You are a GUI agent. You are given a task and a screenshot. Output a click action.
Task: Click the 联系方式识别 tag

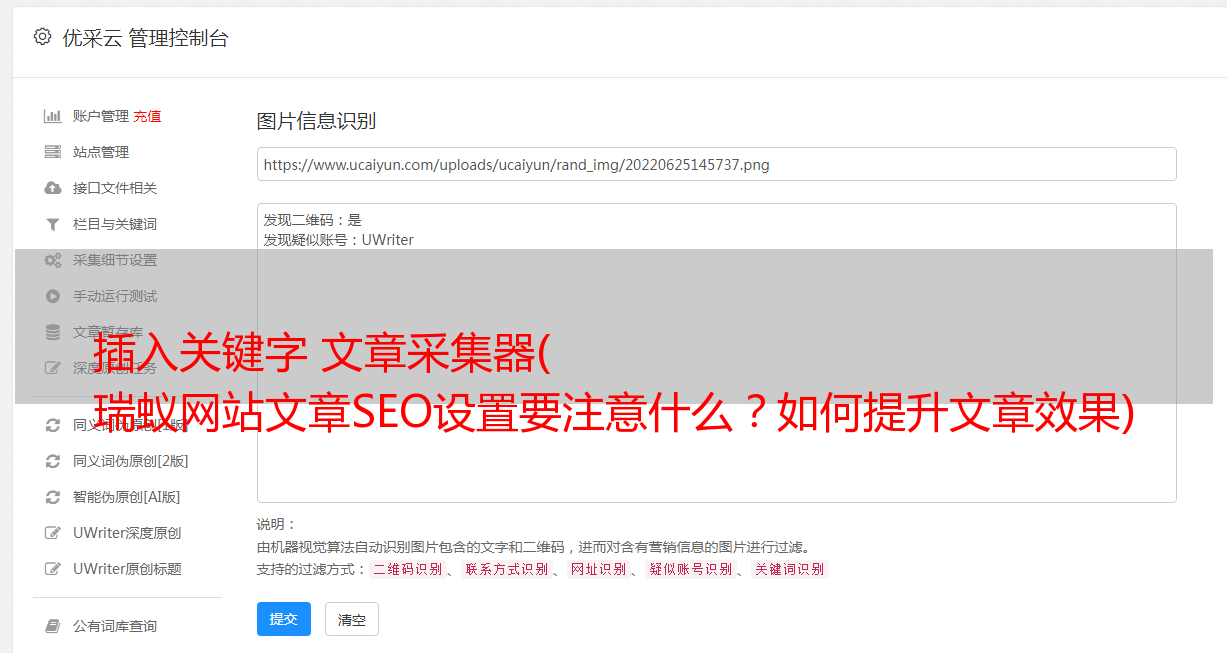tap(506, 569)
